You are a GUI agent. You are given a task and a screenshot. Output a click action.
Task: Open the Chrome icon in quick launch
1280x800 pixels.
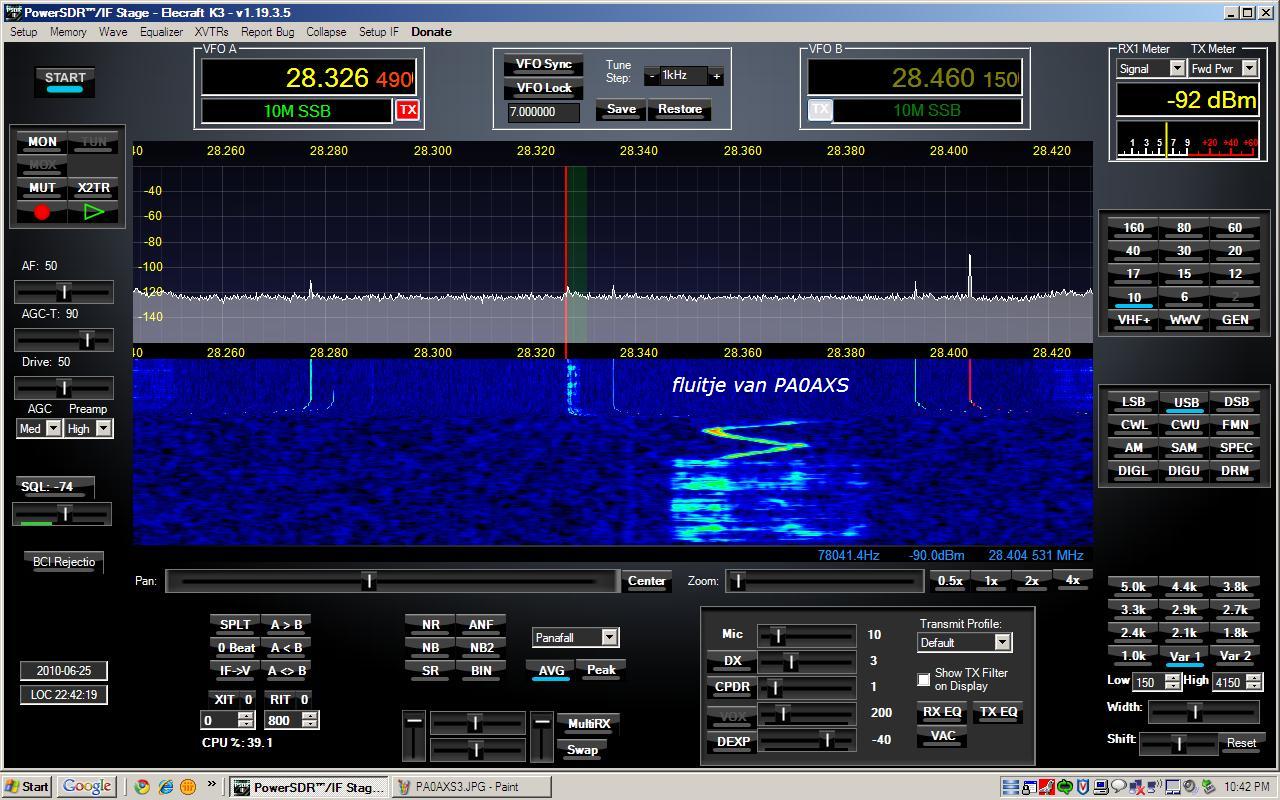[x=143, y=787]
